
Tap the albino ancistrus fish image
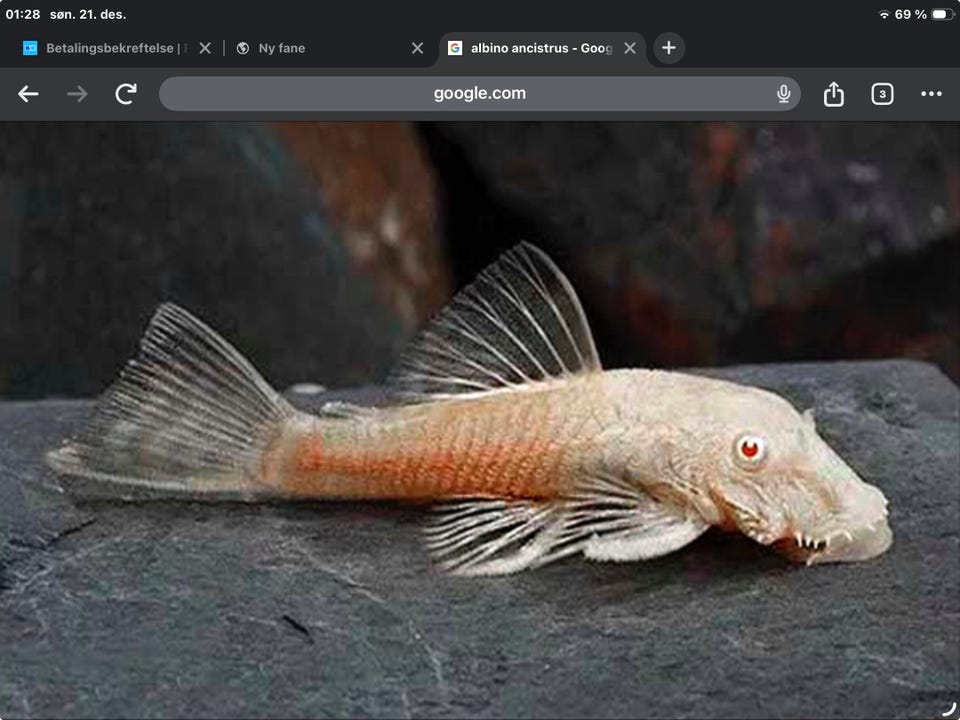point(480,420)
